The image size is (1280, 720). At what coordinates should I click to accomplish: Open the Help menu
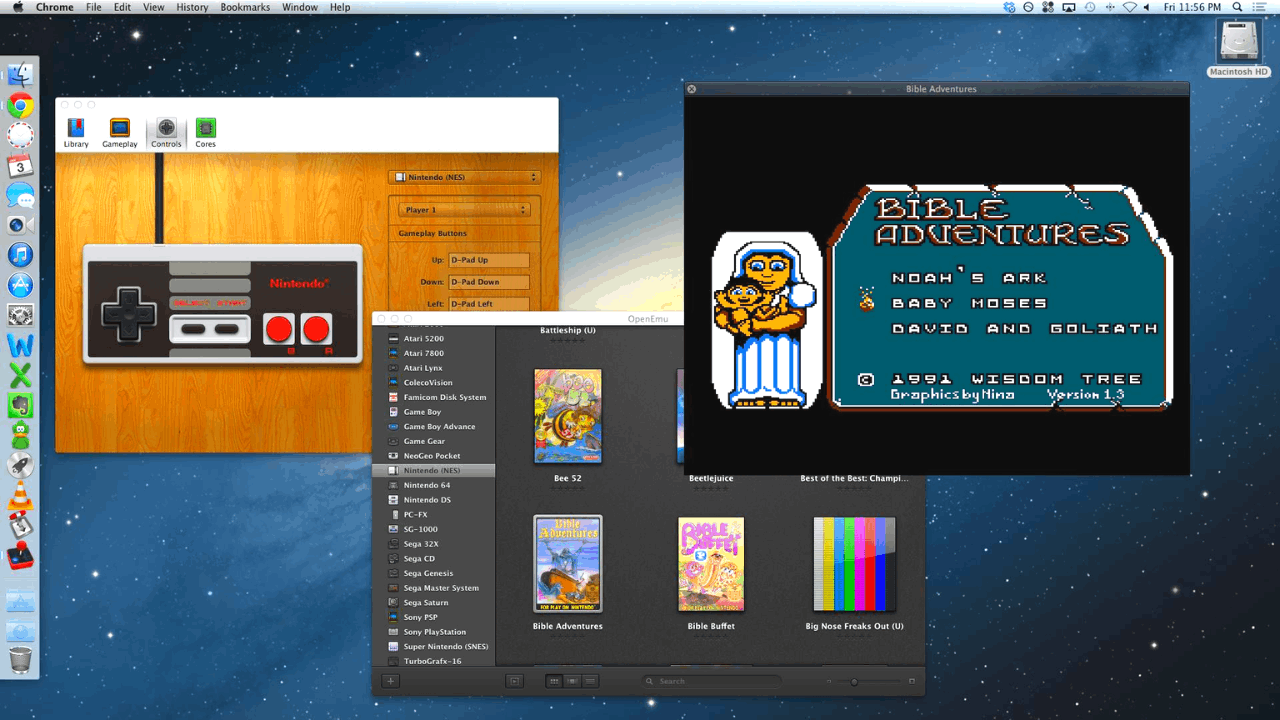340,7
